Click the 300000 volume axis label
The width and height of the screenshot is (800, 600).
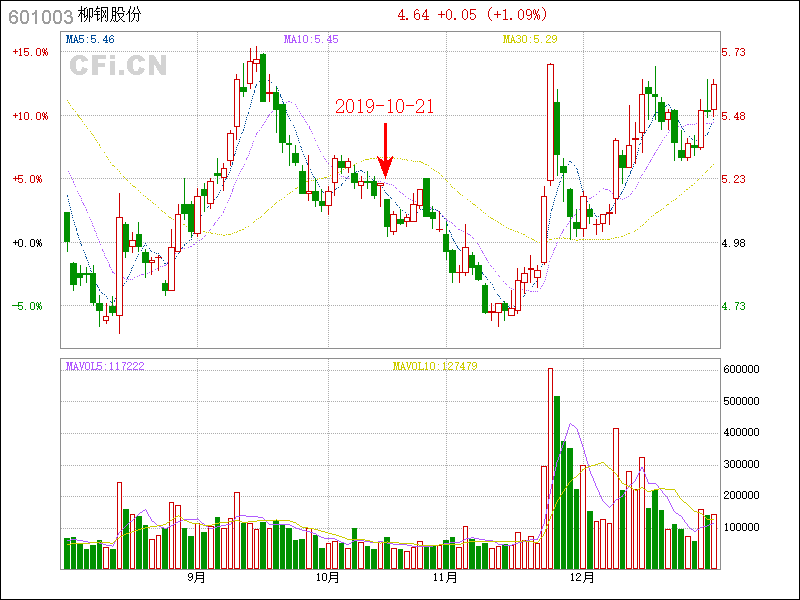[x=741, y=464]
